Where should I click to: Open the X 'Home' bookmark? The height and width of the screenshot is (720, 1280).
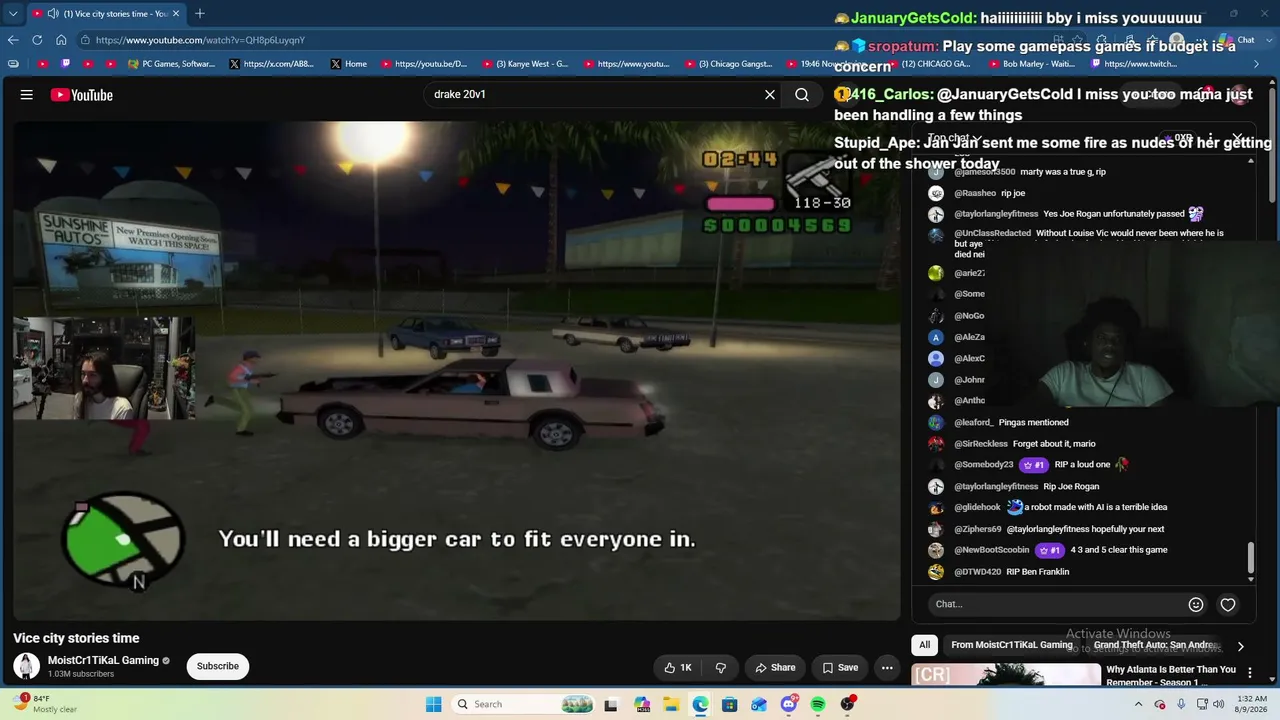click(x=348, y=64)
